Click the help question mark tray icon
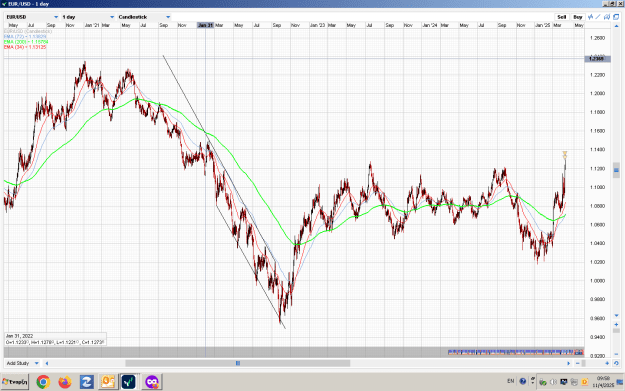The image size is (625, 391). [523, 381]
